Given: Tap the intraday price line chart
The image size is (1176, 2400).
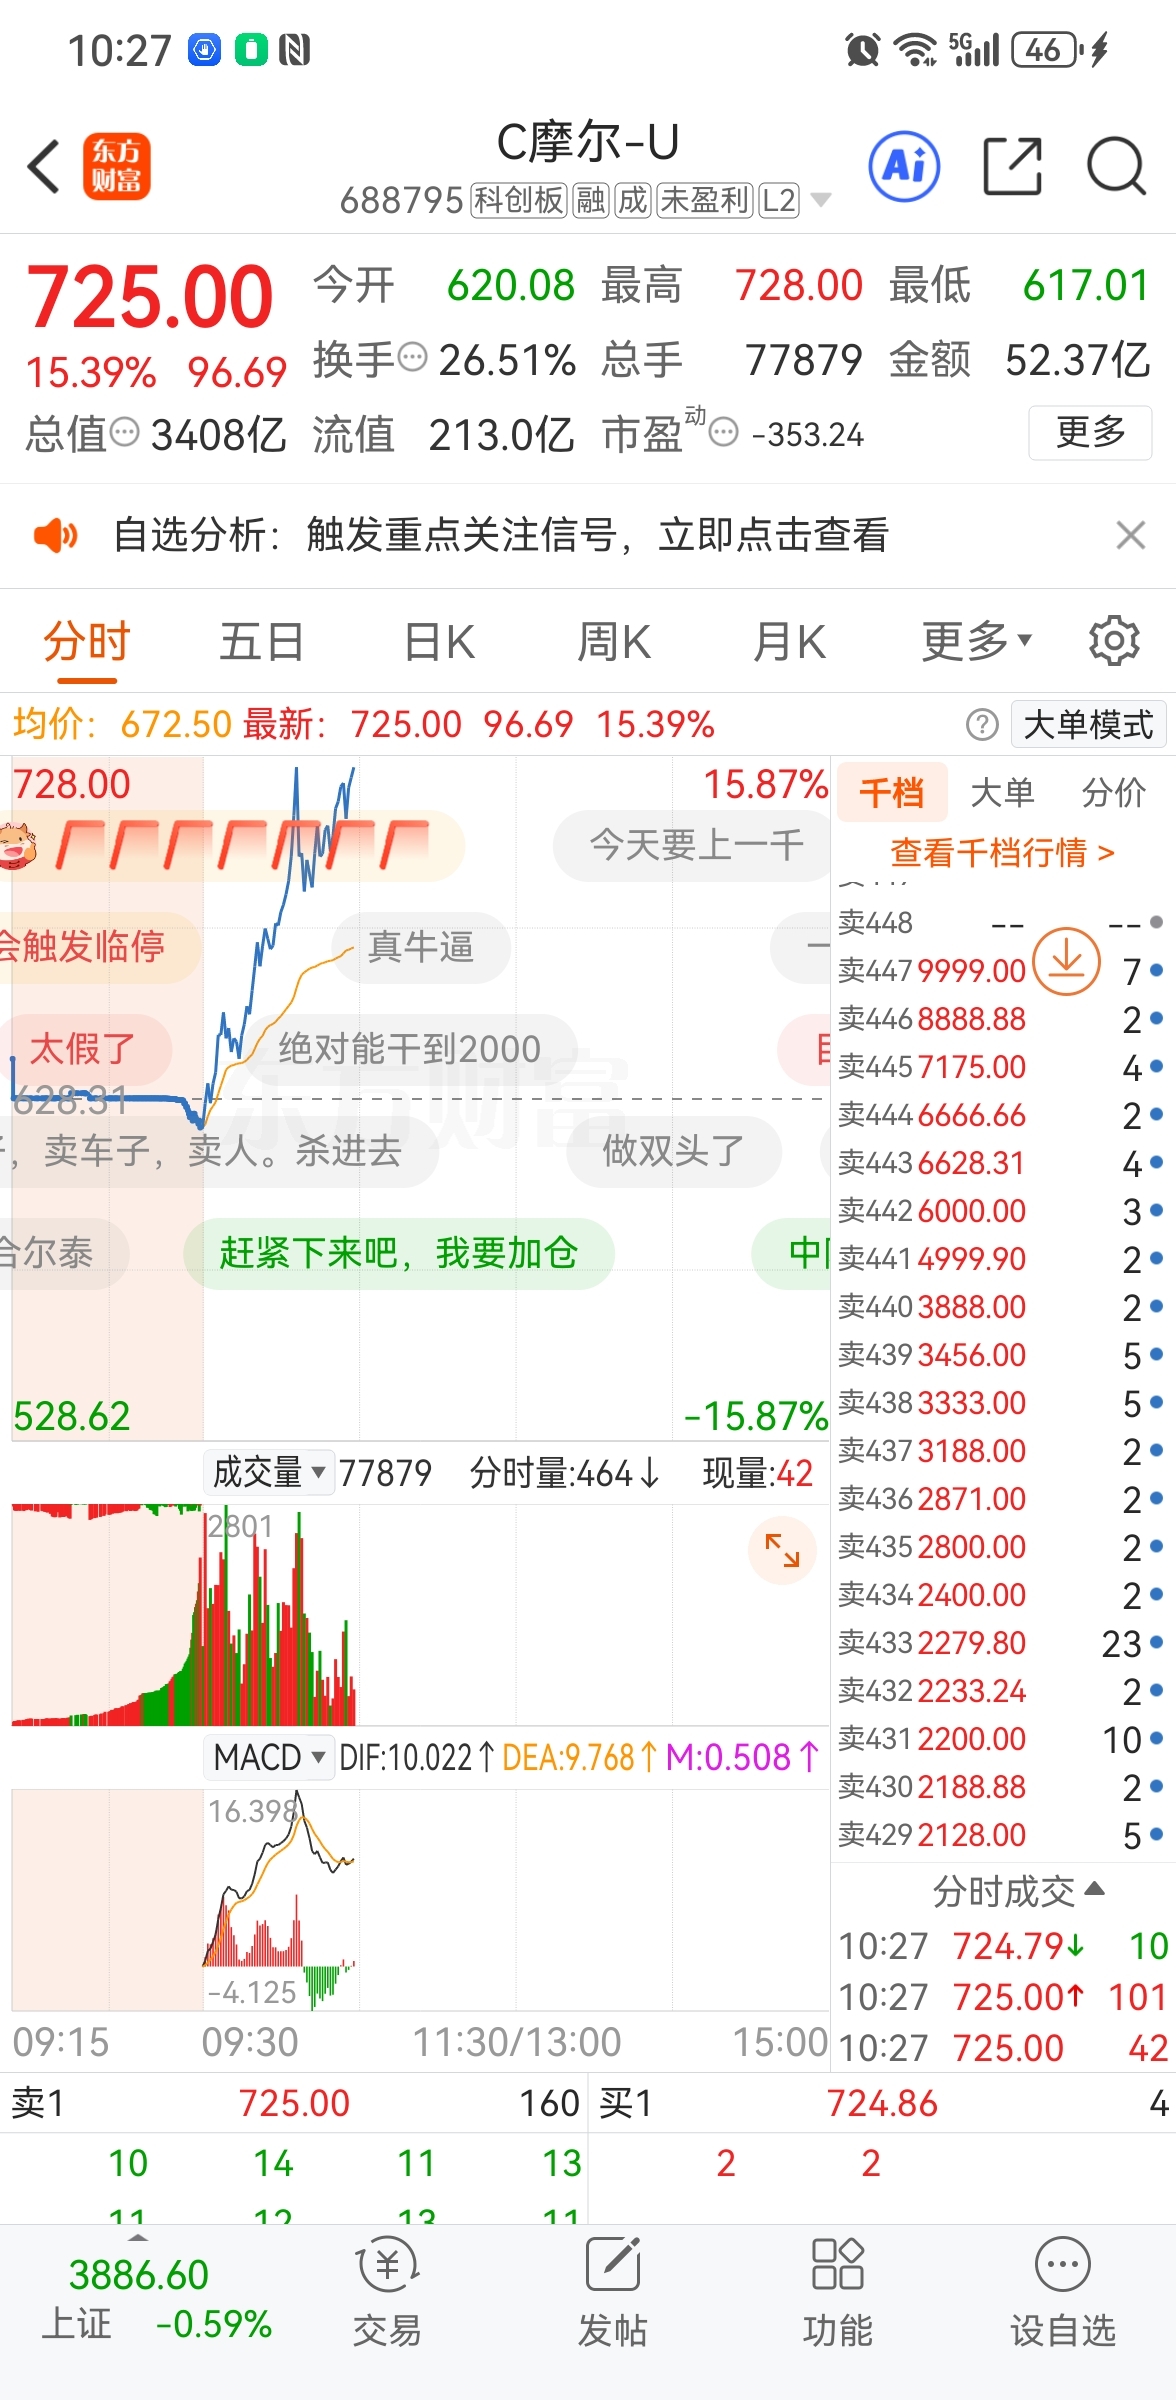Looking at the screenshot, I should pyautogui.click(x=420, y=1098).
